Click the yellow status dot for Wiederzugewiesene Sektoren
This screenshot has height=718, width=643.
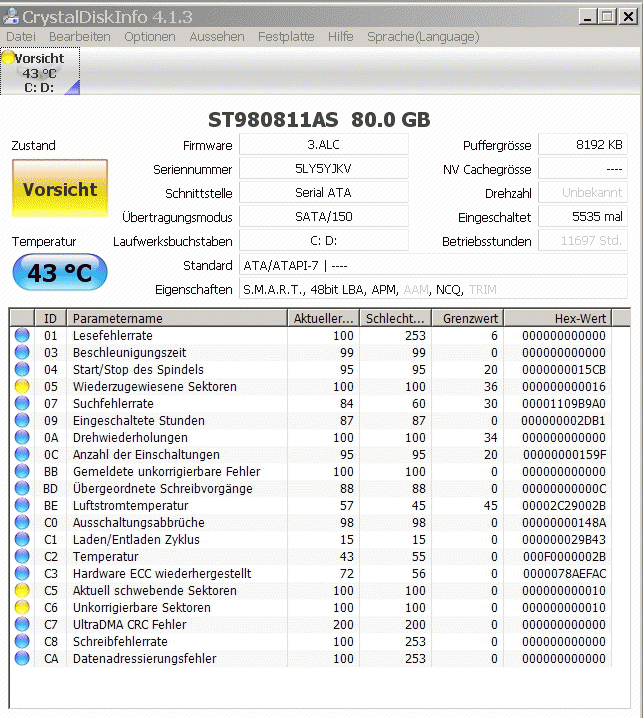click(x=22, y=386)
